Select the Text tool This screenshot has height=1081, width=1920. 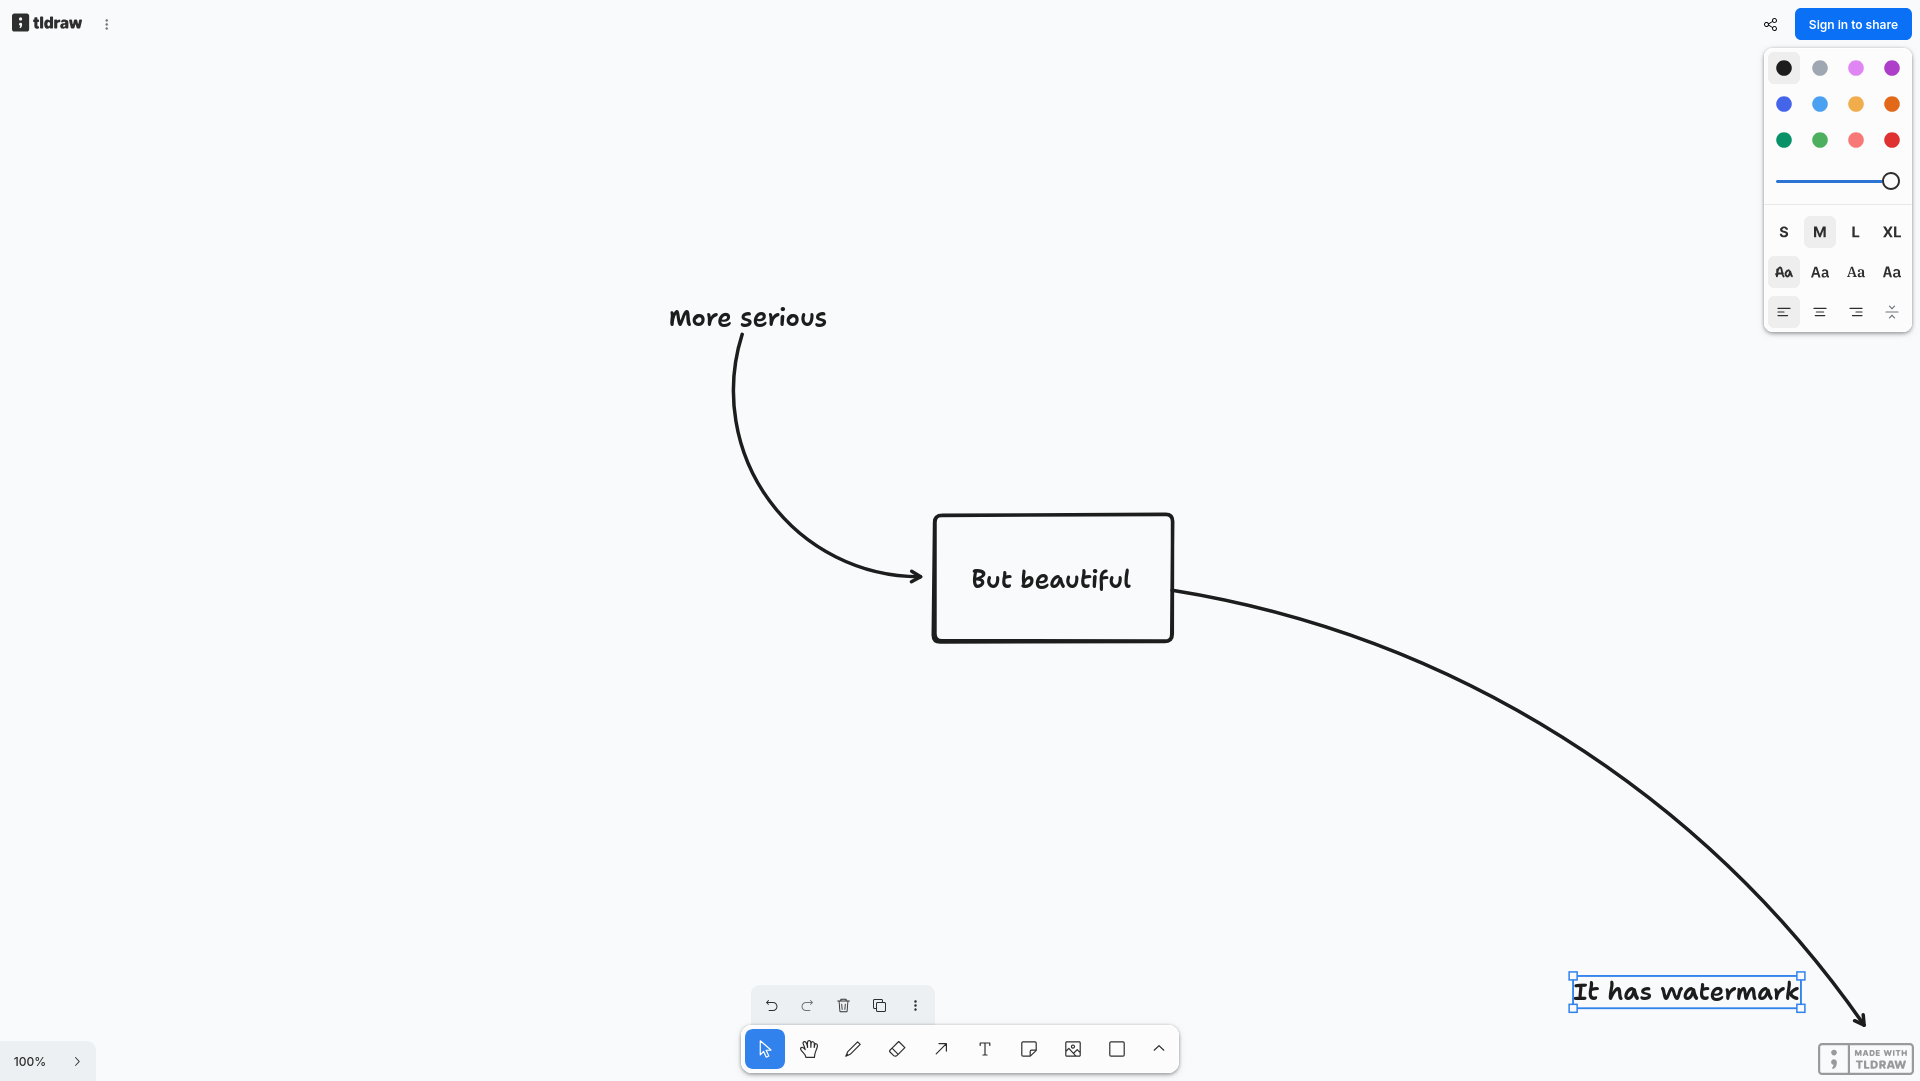[985, 1049]
